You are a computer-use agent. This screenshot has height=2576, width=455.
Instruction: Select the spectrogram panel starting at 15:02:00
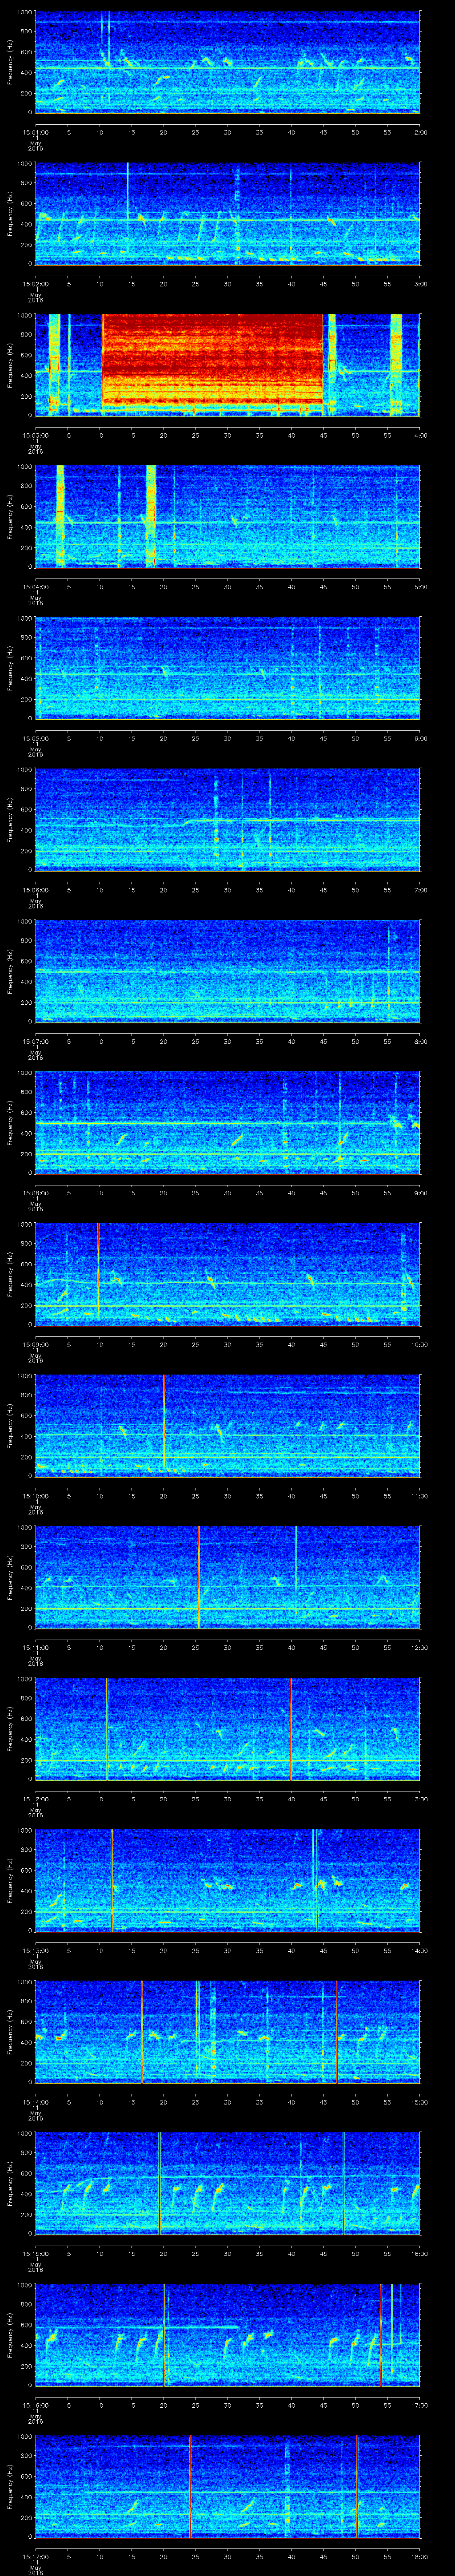[227, 213]
